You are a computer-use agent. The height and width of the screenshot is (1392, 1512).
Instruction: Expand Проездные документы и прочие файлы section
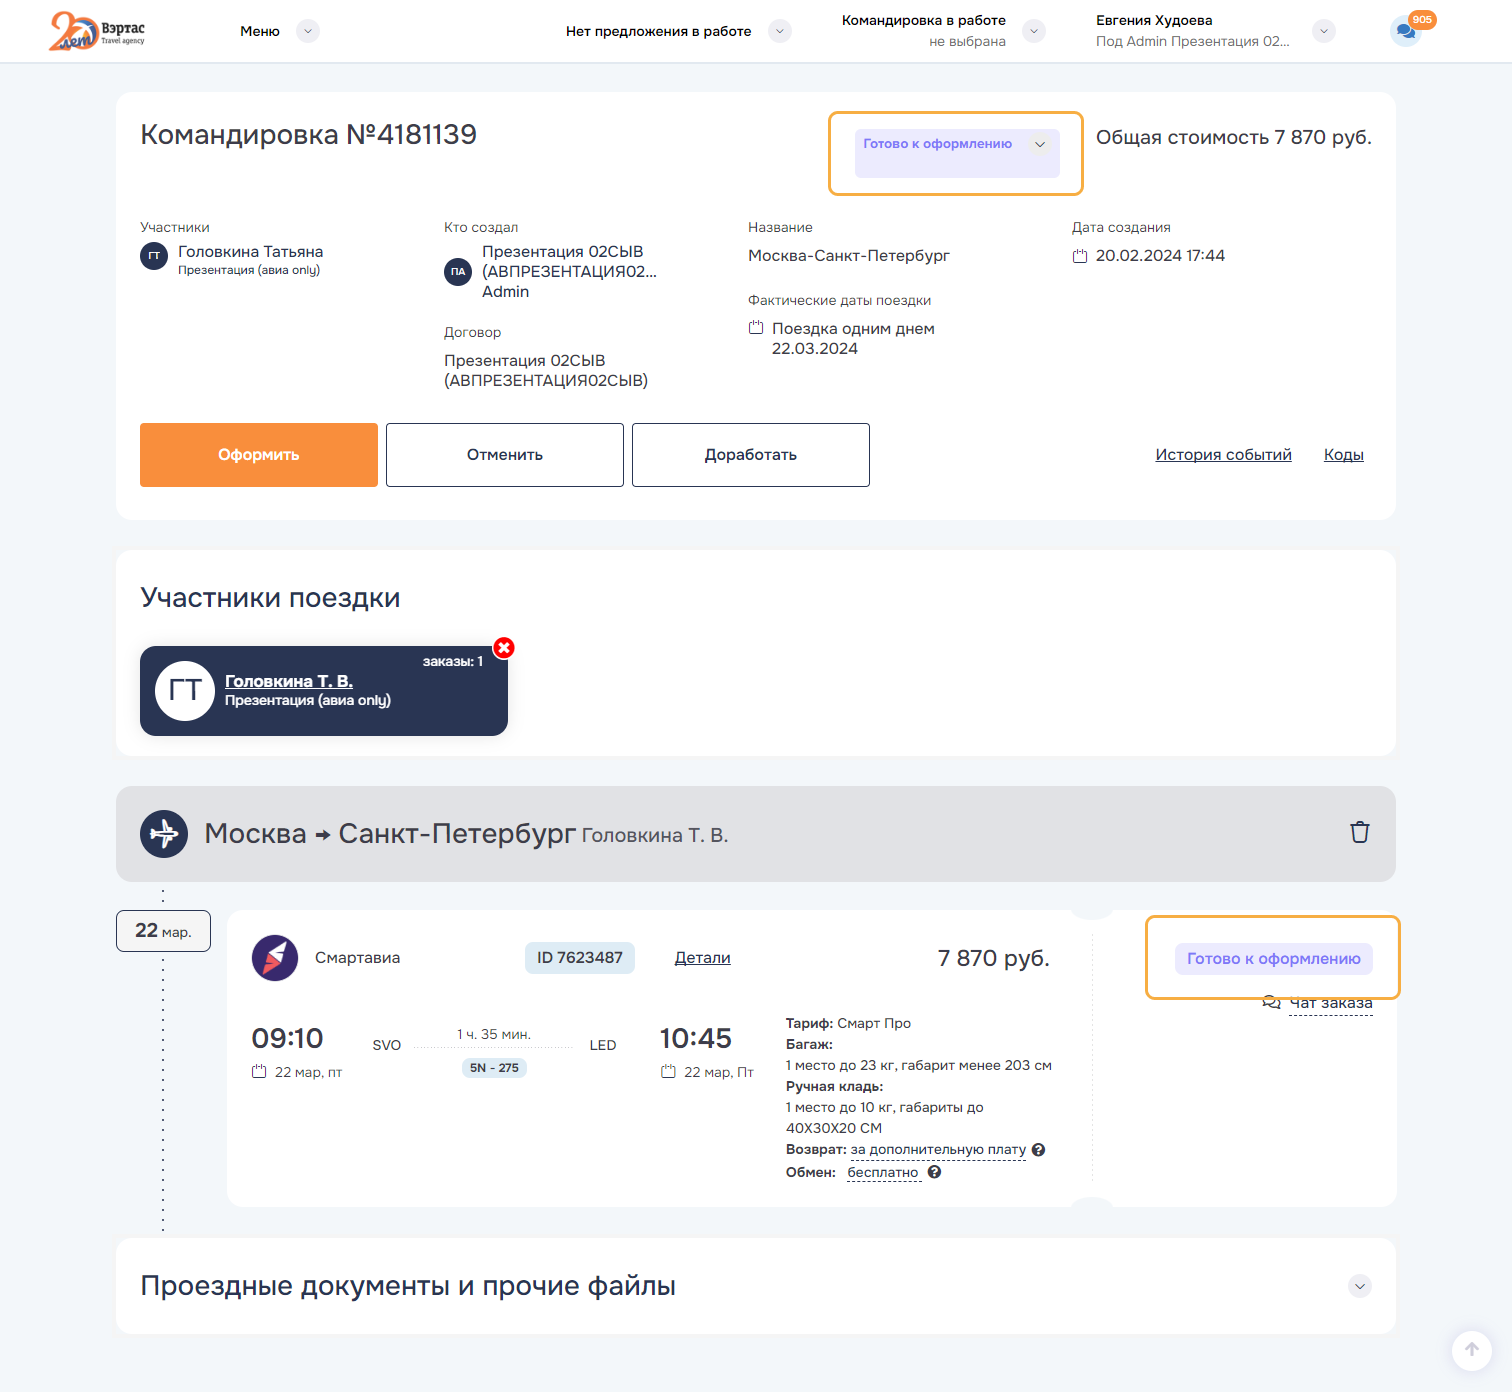(1359, 1286)
